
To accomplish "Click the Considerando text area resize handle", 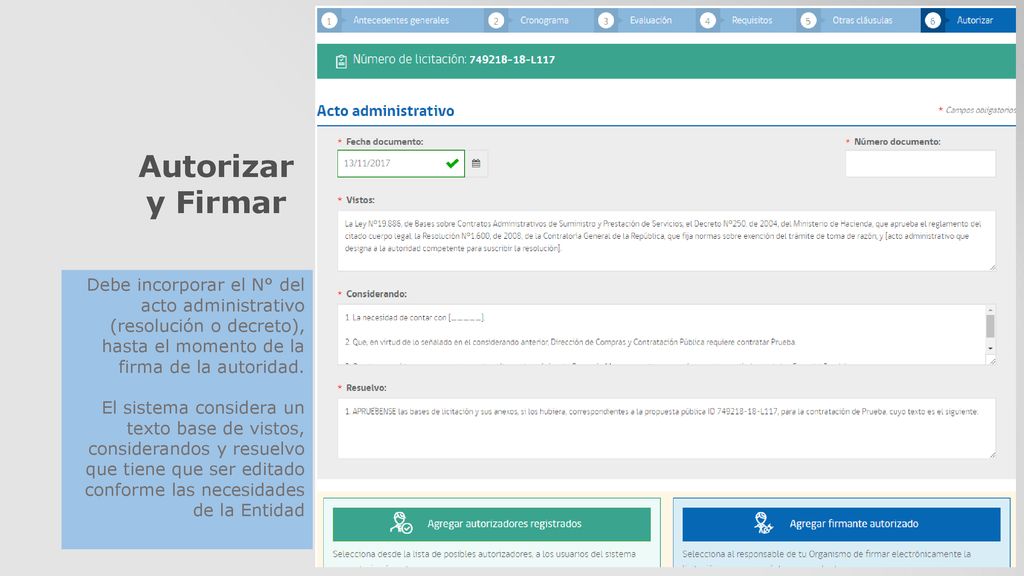I will click(993, 361).
